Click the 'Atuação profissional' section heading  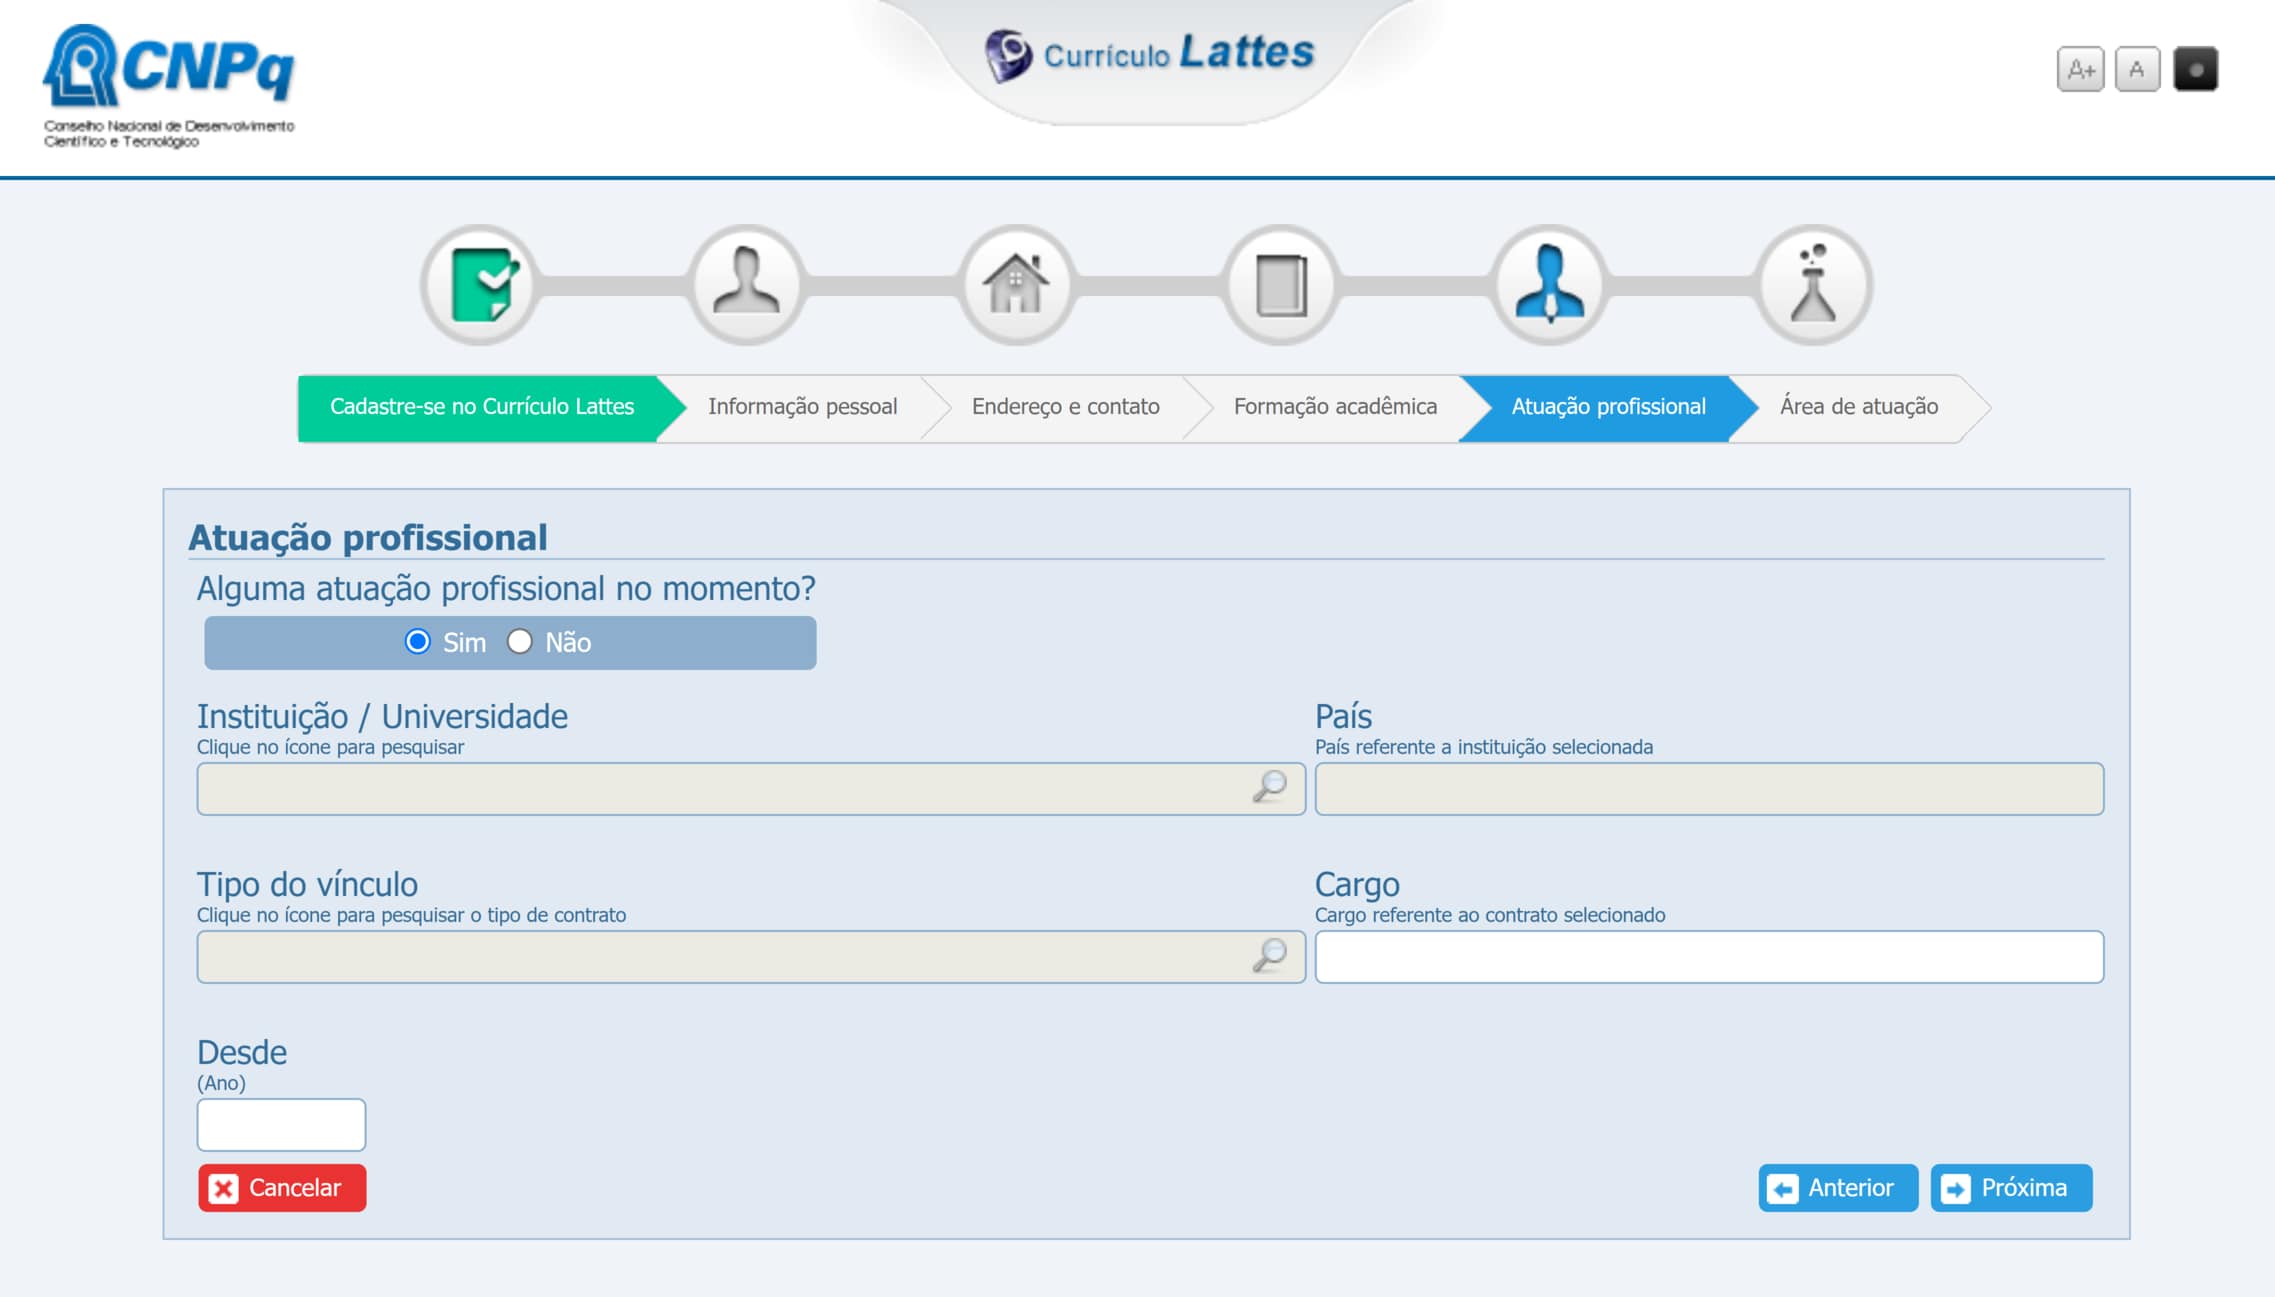tap(368, 538)
